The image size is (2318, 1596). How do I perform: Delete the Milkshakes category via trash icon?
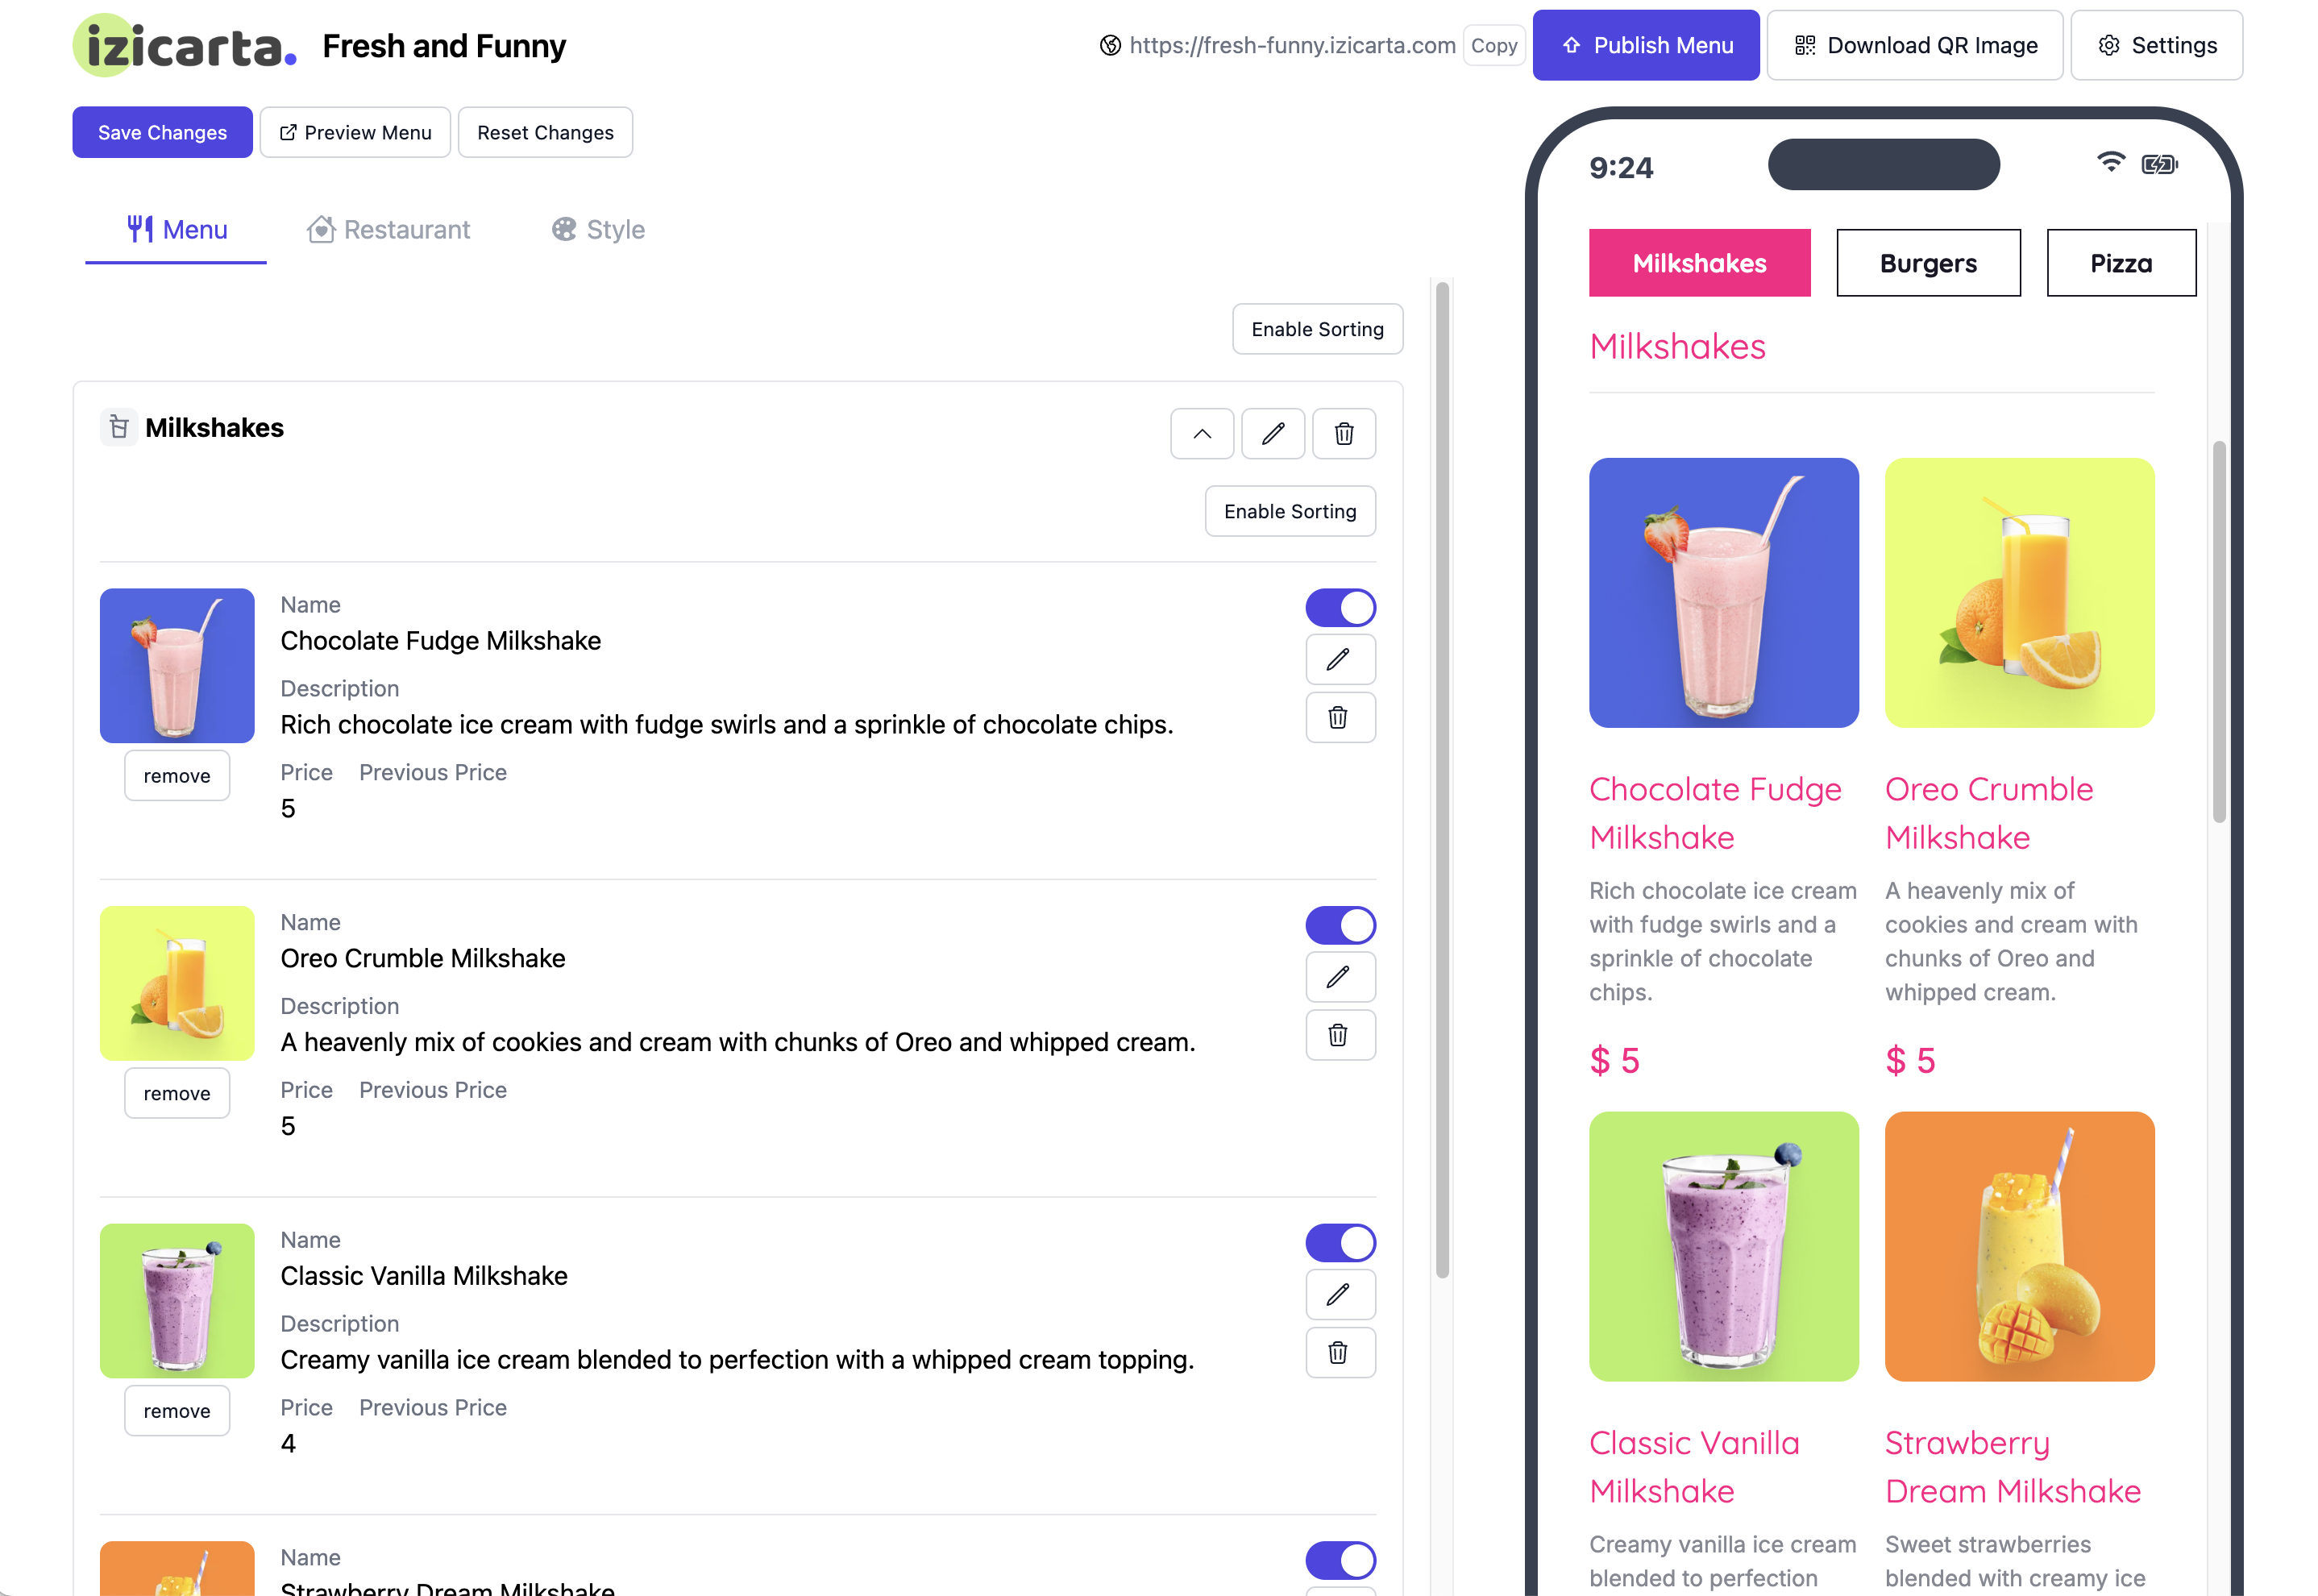point(1343,434)
